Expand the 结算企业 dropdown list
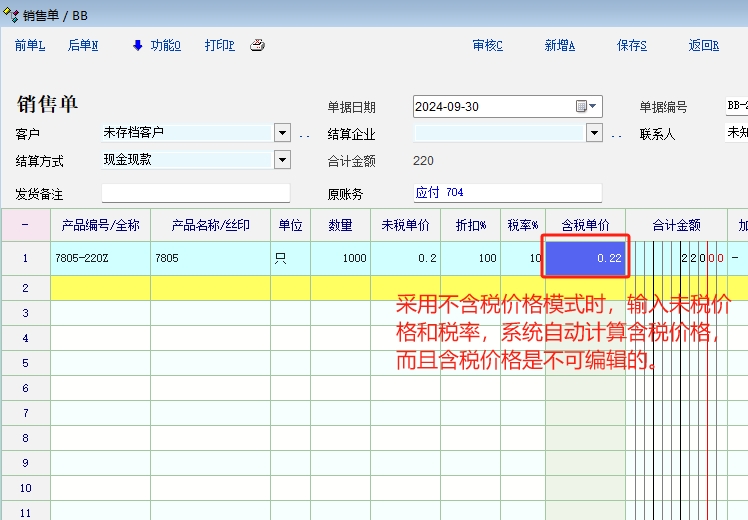 pyautogui.click(x=594, y=133)
